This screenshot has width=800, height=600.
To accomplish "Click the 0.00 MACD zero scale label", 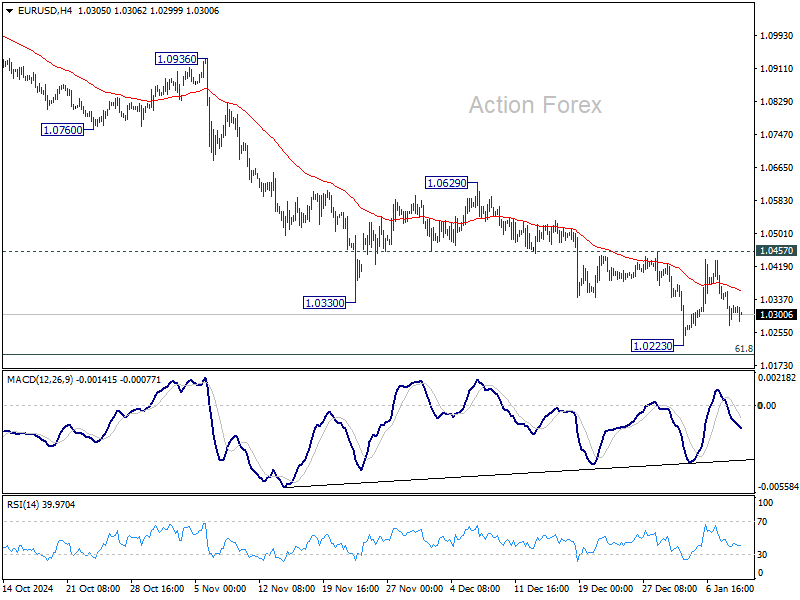I will (x=767, y=406).
